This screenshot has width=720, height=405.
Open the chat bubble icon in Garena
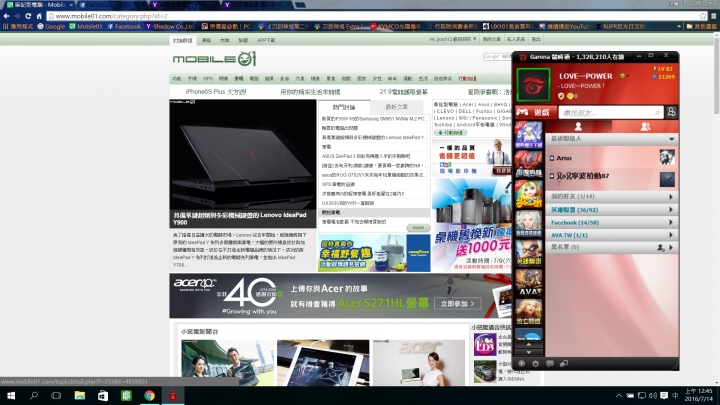pos(550,363)
